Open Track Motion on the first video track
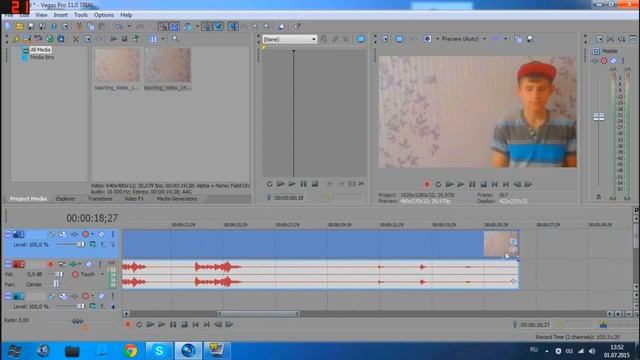The image size is (640, 360). (x=63, y=234)
